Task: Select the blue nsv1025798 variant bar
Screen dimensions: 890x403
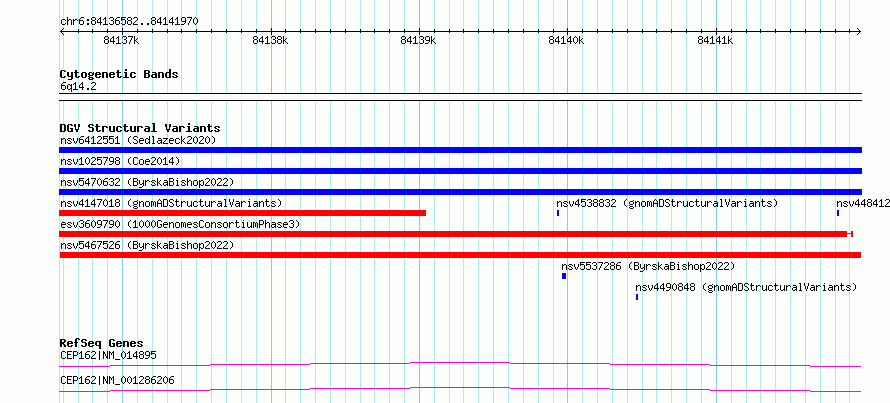Action: pyautogui.click(x=460, y=171)
